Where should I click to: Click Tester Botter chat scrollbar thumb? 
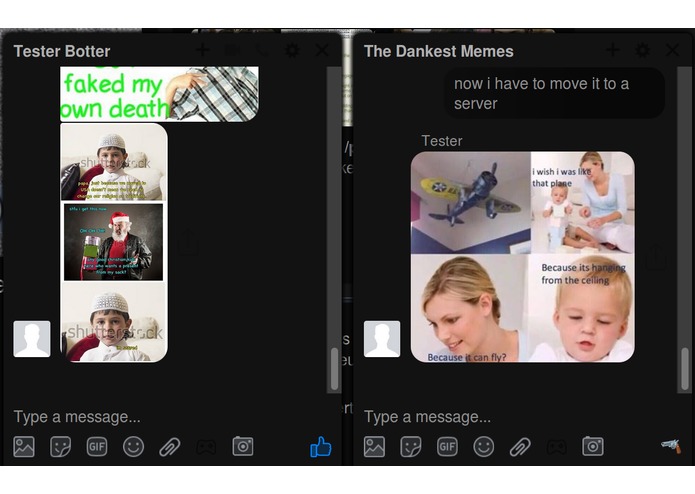(x=335, y=369)
